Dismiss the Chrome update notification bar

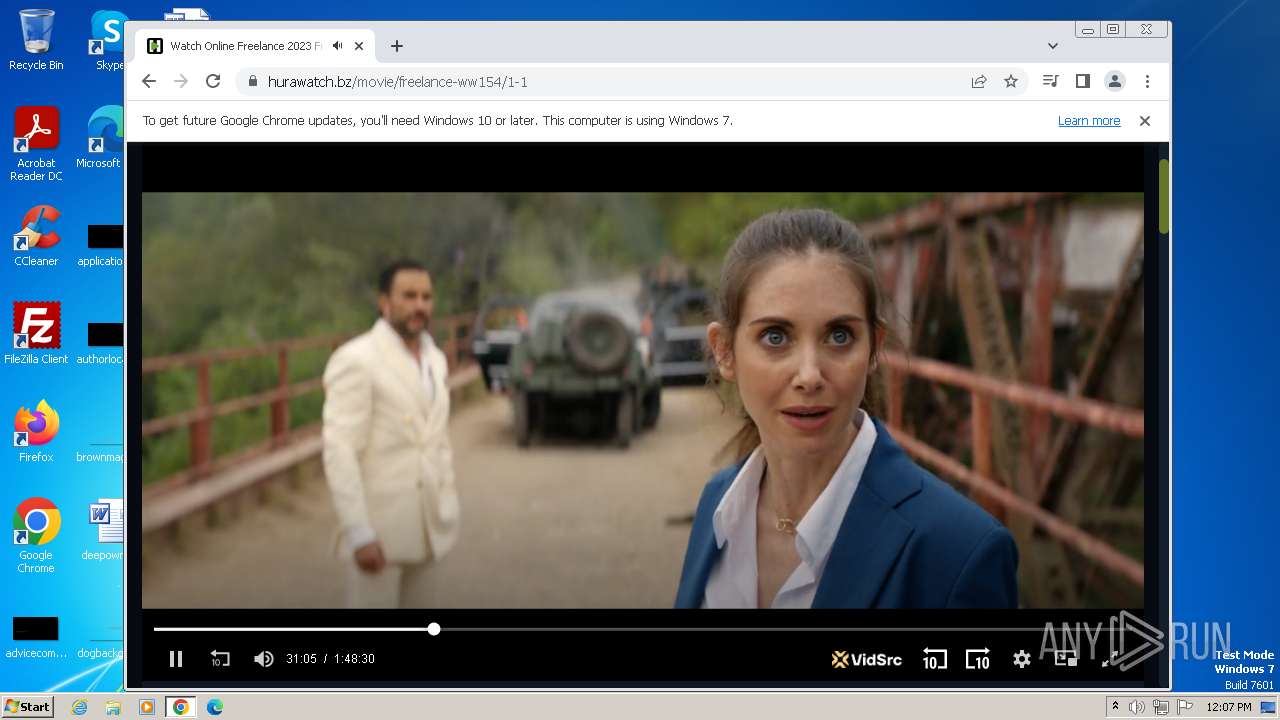pos(1145,121)
